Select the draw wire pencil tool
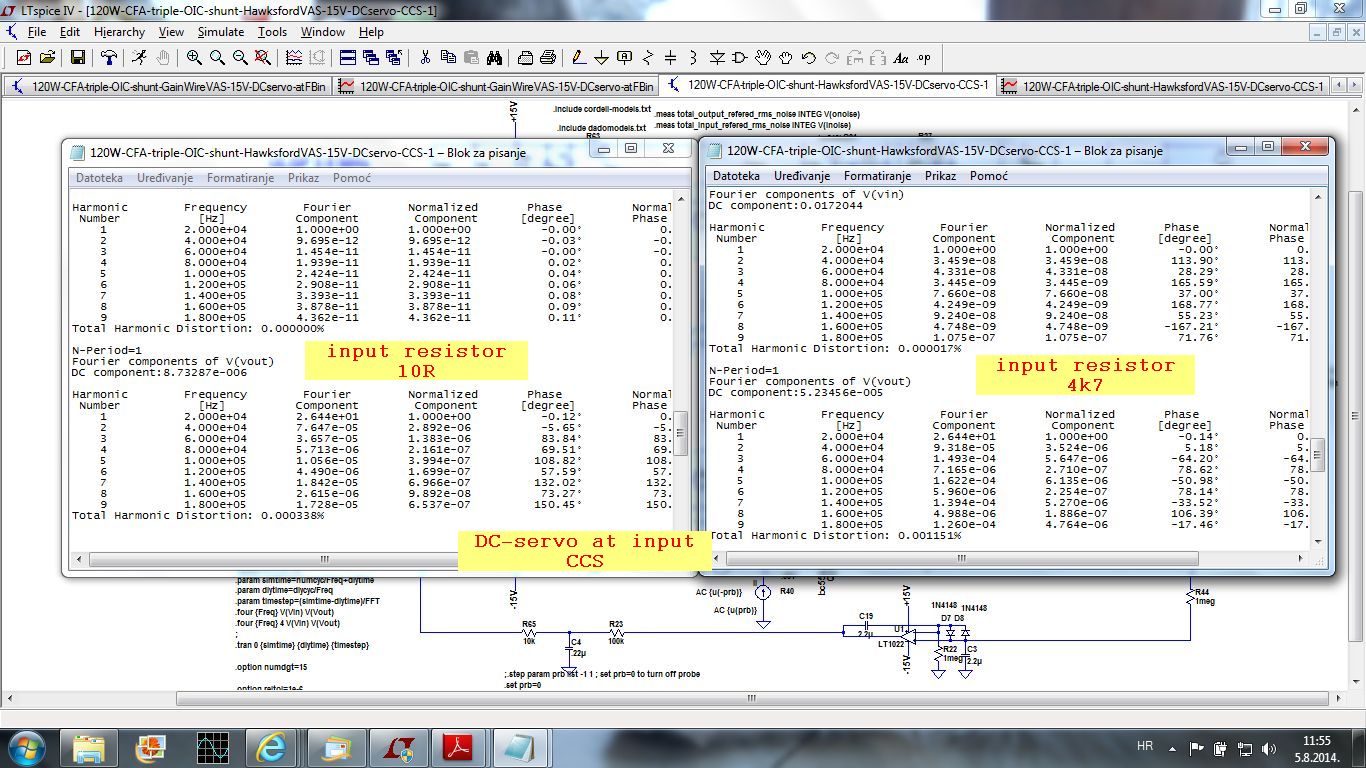 579,57
